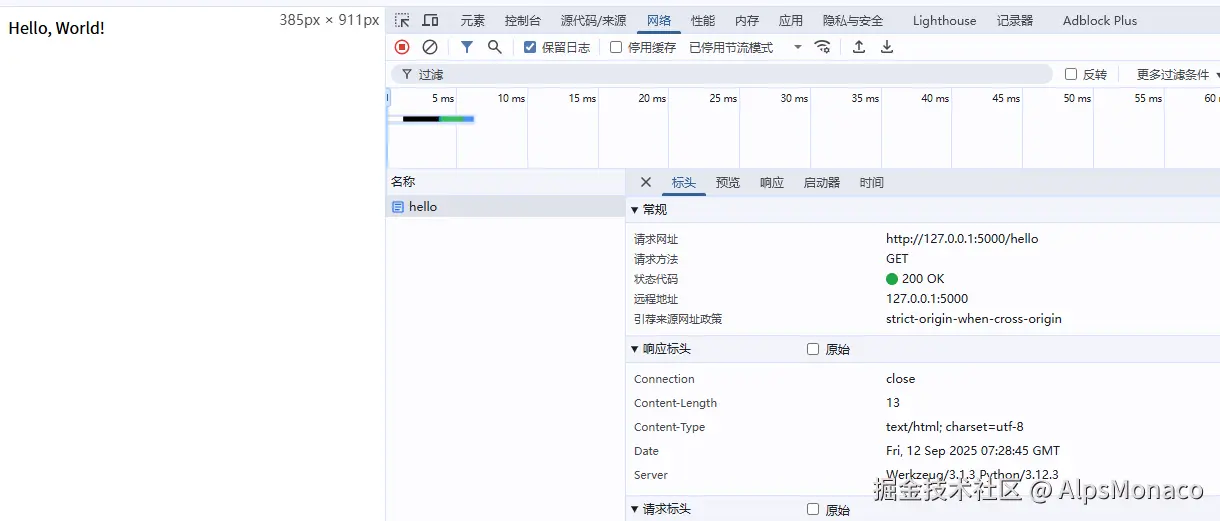Viewport: 1220px width, 521px height.
Task: Click the waterfall bar in timeline overview
Action: (438, 119)
